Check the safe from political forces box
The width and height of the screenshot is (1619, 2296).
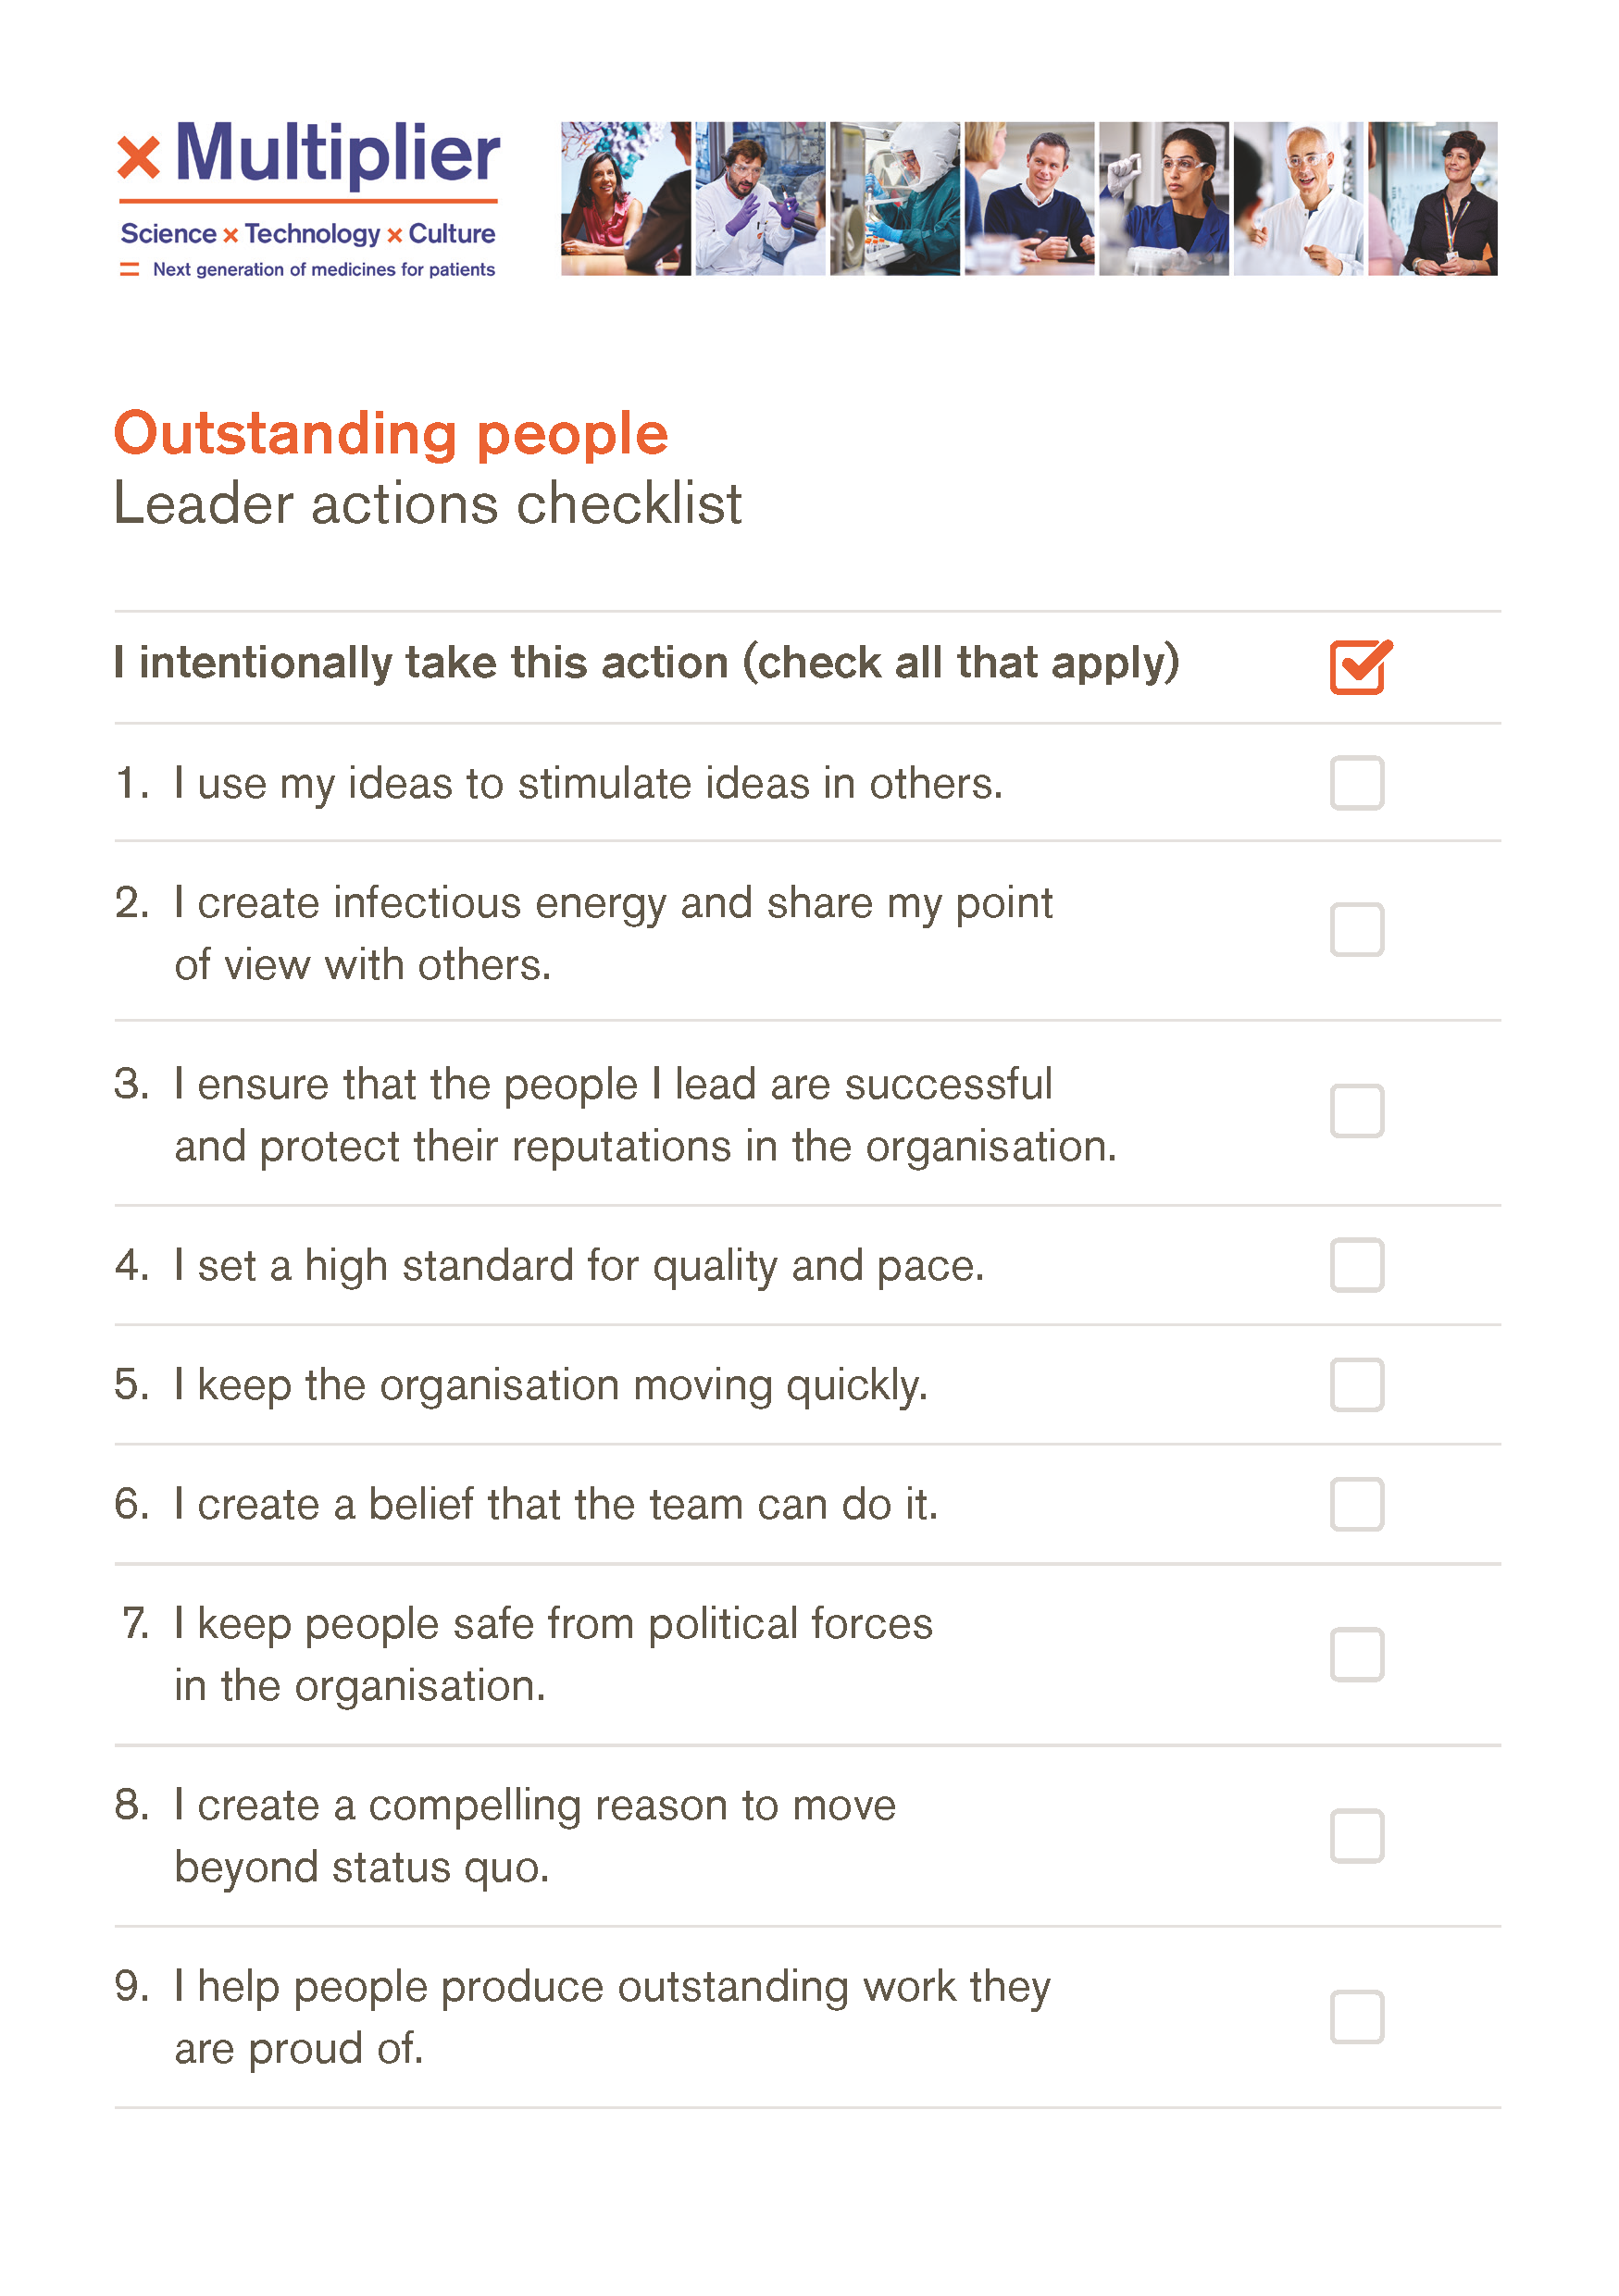(x=1356, y=1654)
